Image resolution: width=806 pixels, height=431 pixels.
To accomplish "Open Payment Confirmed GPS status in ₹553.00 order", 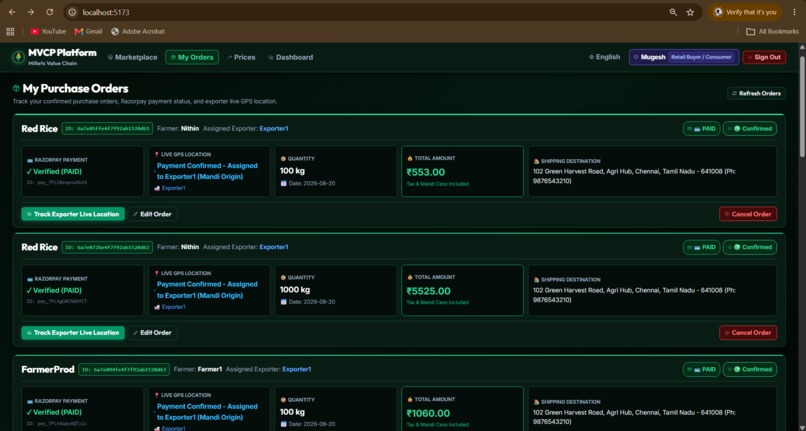I will tap(207, 171).
